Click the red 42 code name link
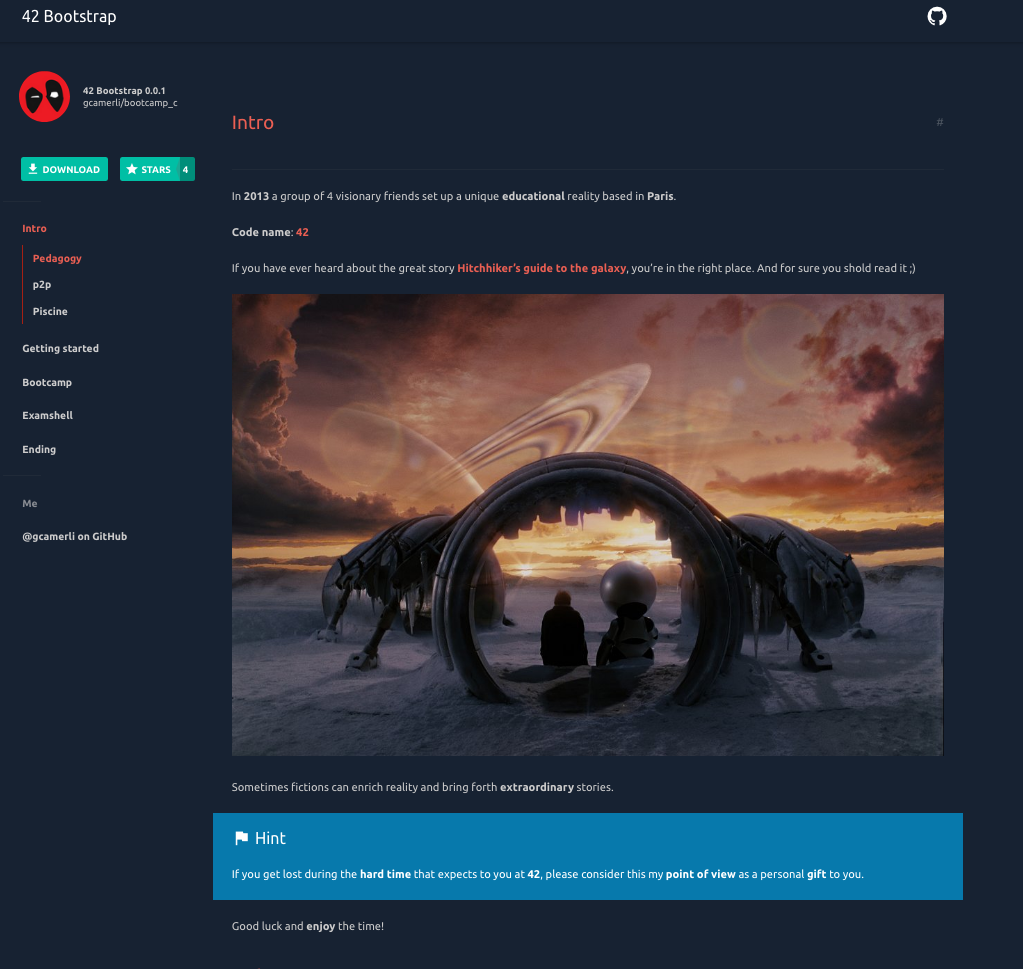This screenshot has width=1023, height=969. [x=302, y=232]
